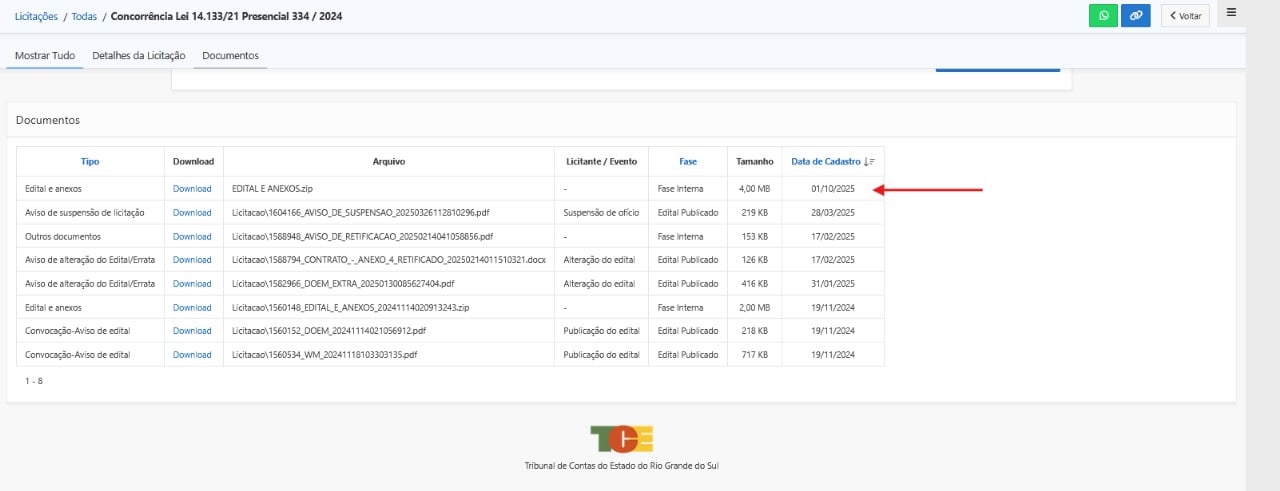Download the AVISO_DE_RETIFICACAO pdf file
Viewport: 1280px width, 491px height.
192,237
